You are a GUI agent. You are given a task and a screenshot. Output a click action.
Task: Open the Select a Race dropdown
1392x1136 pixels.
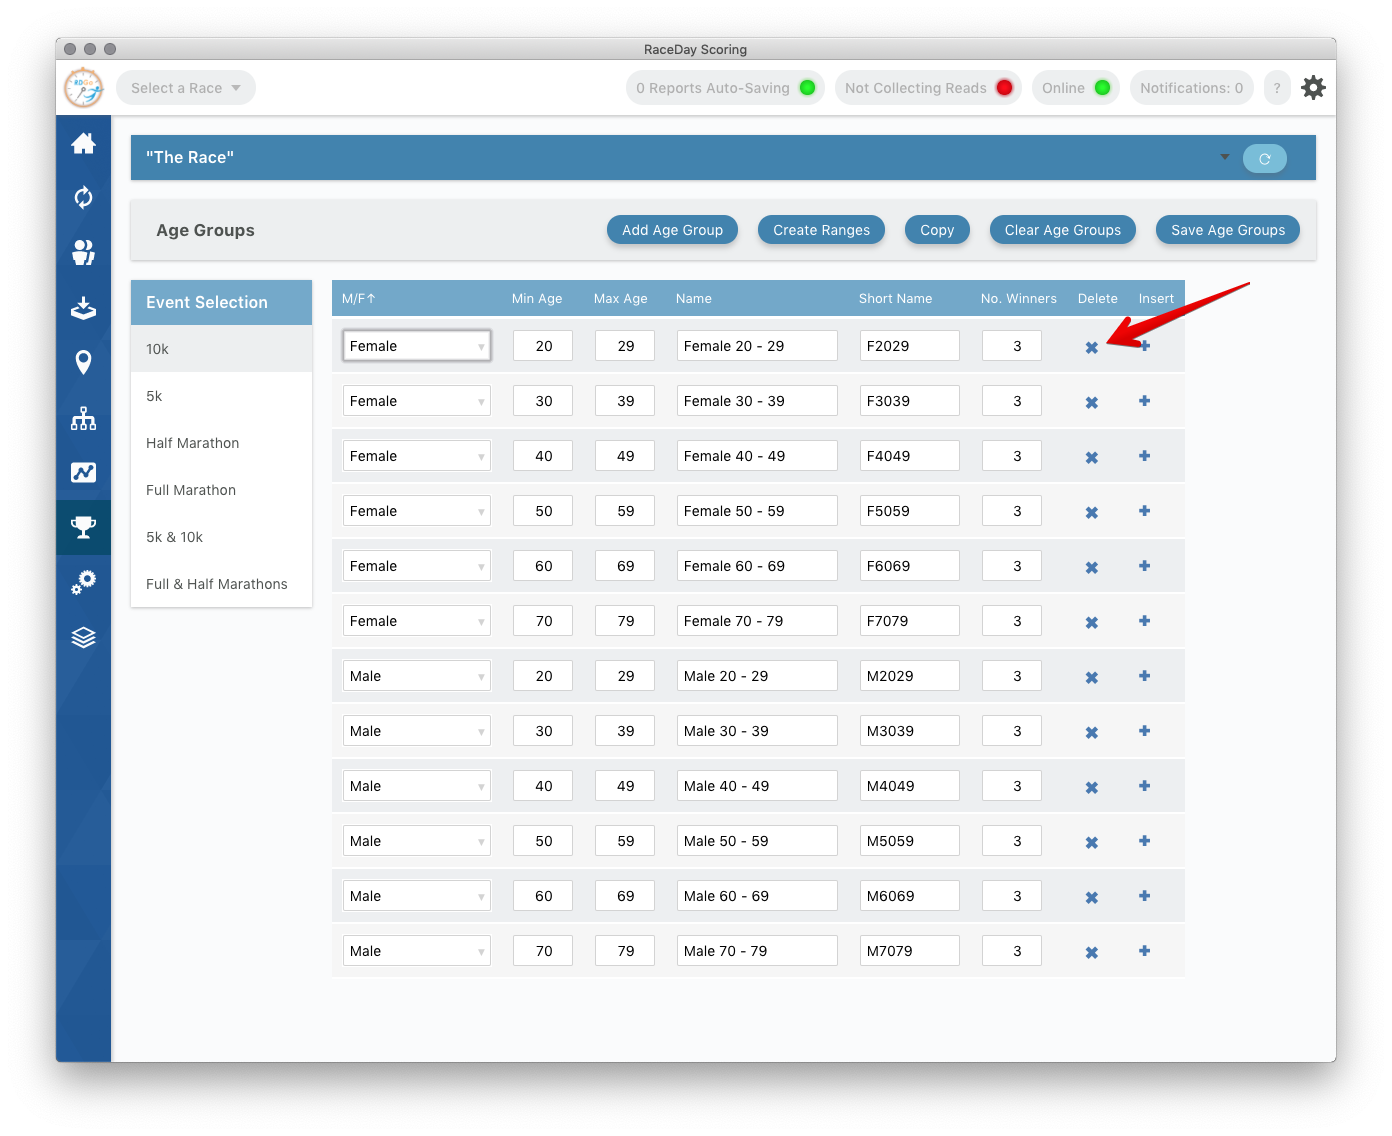tap(186, 88)
